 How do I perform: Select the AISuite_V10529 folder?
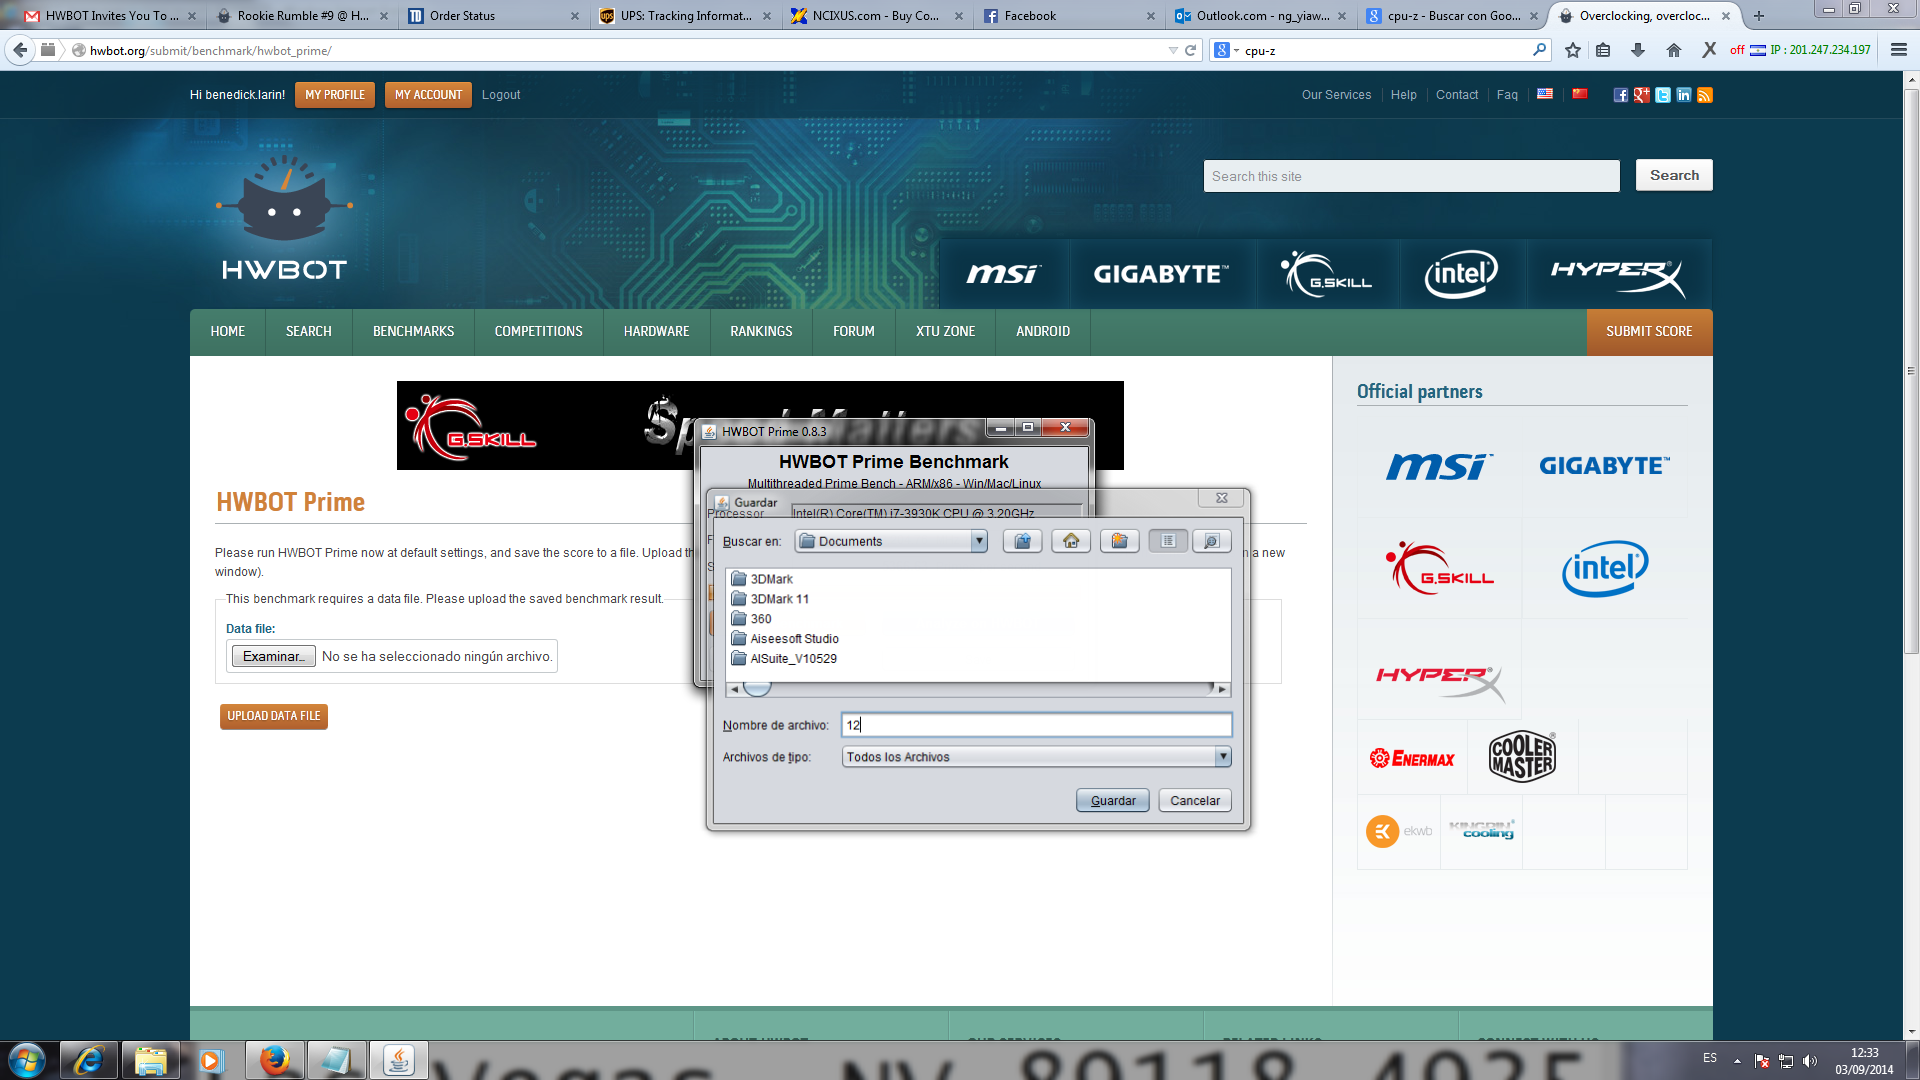(784, 659)
